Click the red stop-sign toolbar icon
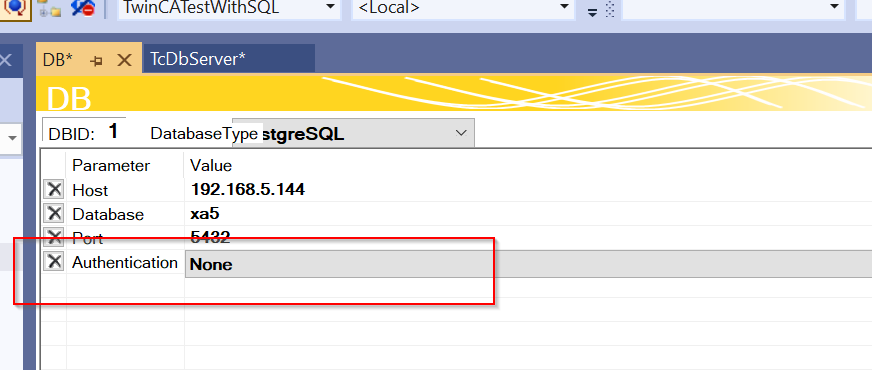Image resolution: width=872 pixels, height=370 pixels. 84,8
